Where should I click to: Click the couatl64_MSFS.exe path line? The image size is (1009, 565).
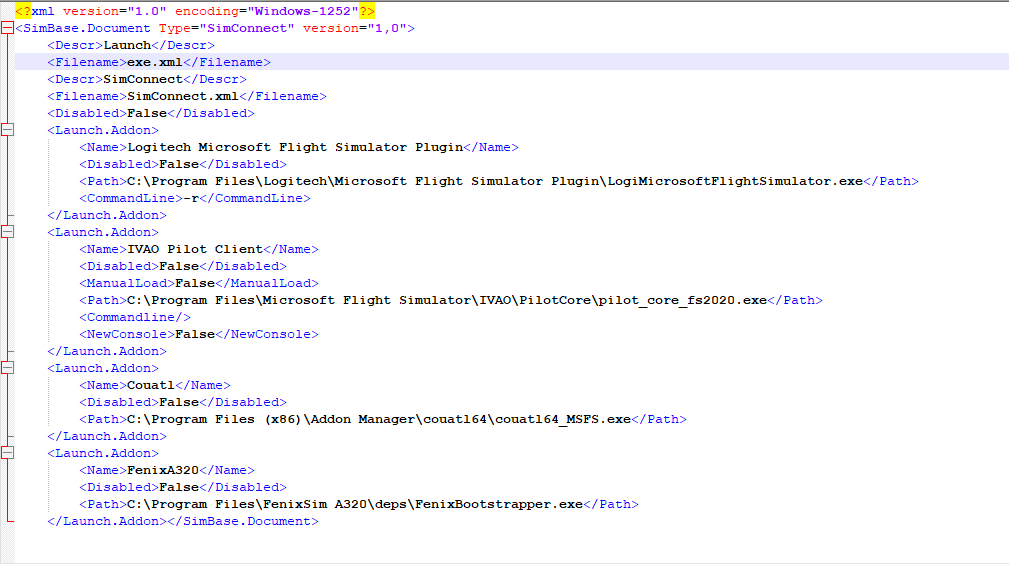tap(383, 419)
